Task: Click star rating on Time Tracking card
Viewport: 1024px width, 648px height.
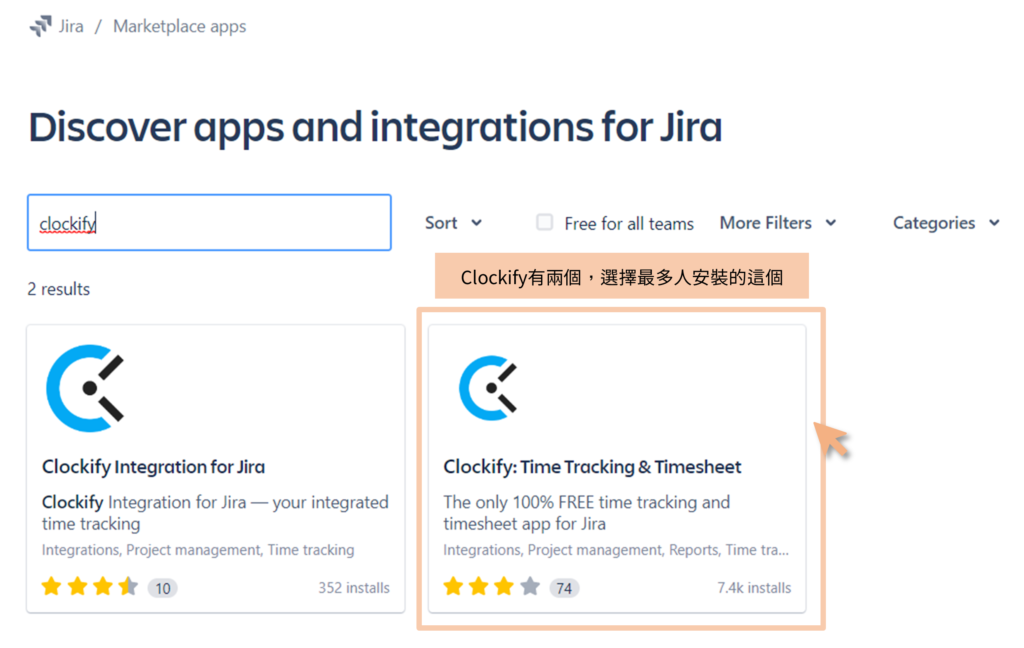Action: (492, 587)
